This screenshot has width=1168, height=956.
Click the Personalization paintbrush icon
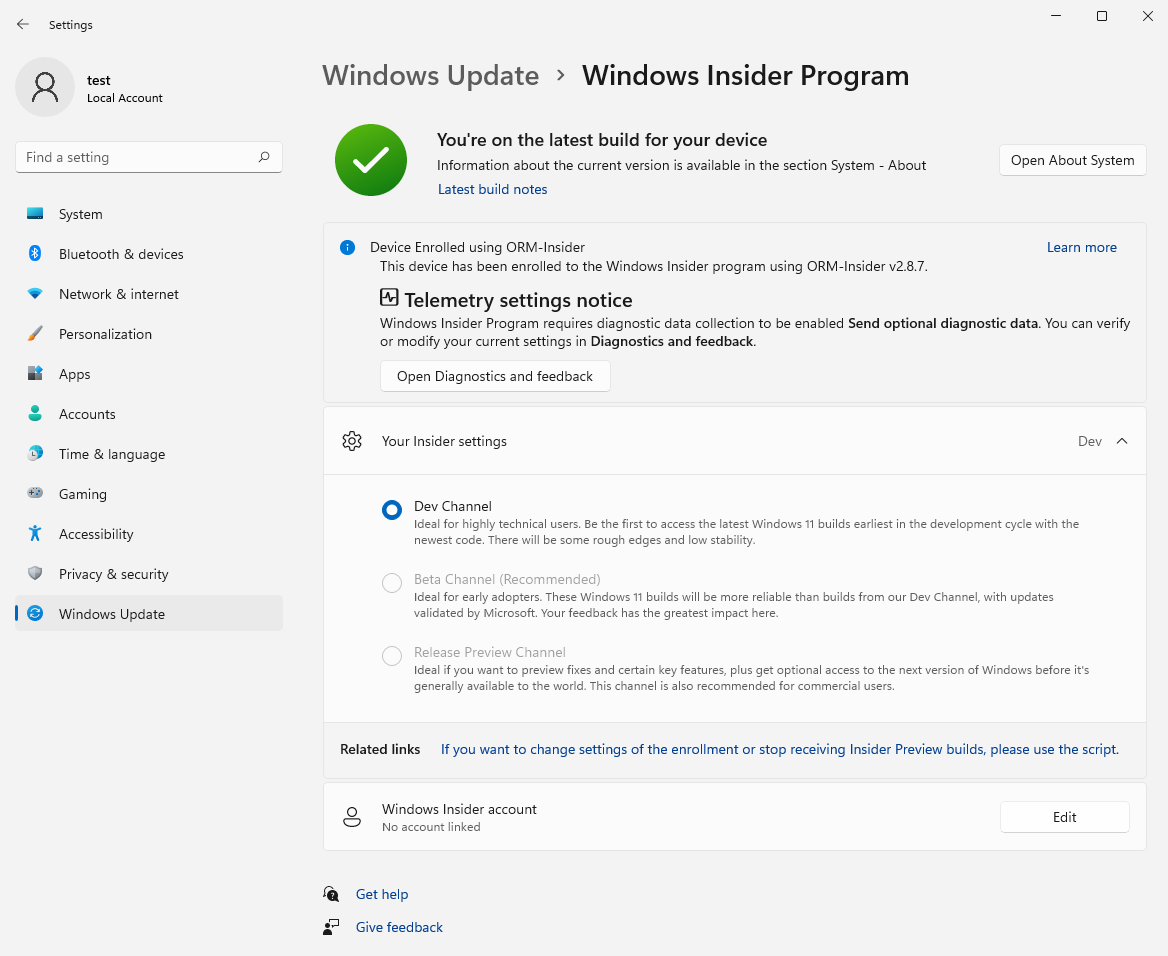35,334
